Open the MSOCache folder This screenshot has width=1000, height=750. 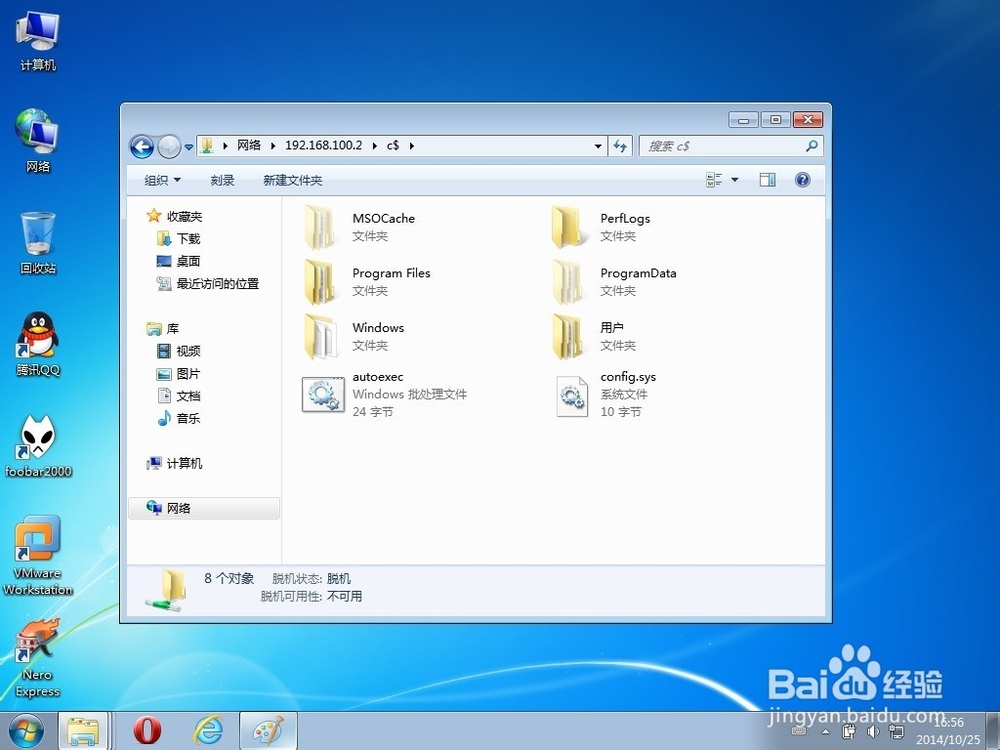tap(360, 226)
